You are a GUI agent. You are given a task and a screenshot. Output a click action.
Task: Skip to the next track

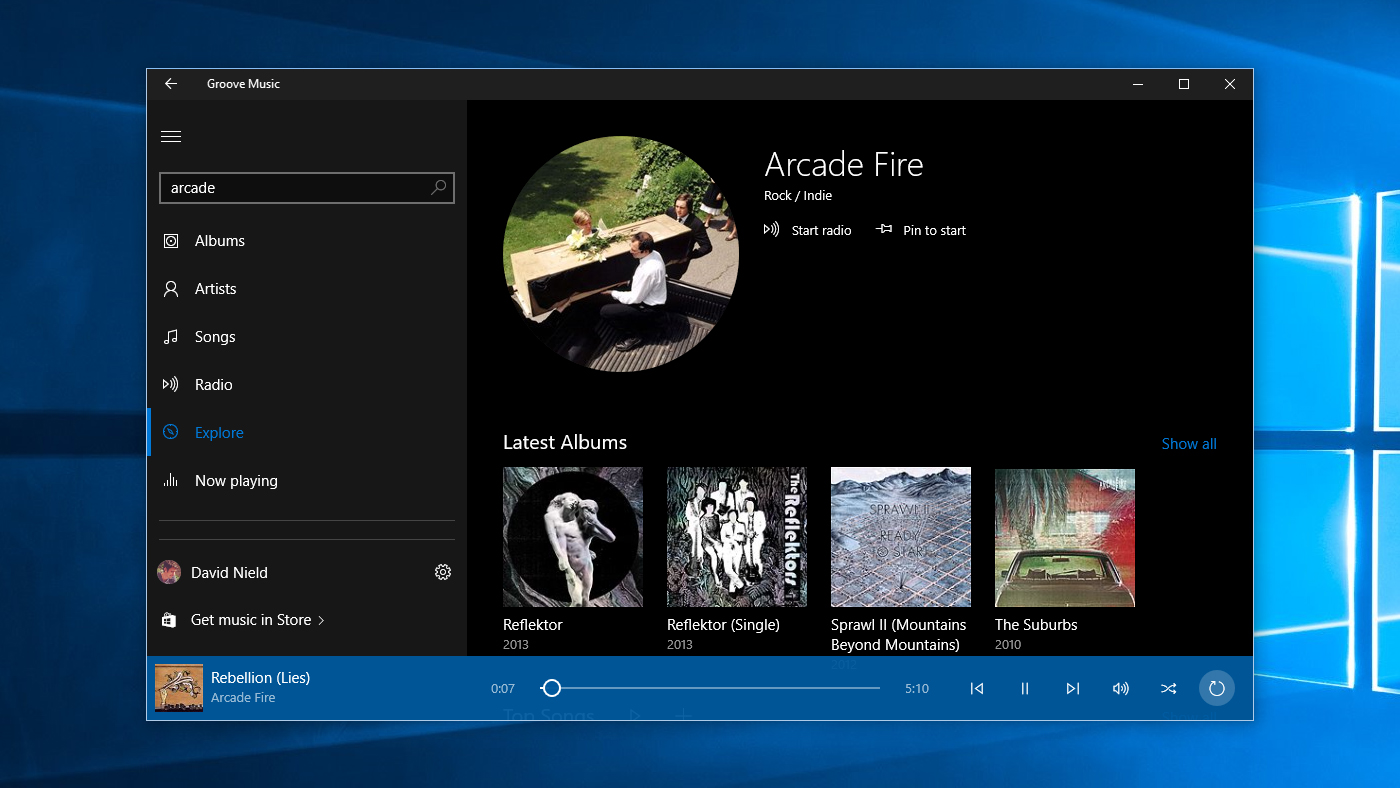point(1073,688)
